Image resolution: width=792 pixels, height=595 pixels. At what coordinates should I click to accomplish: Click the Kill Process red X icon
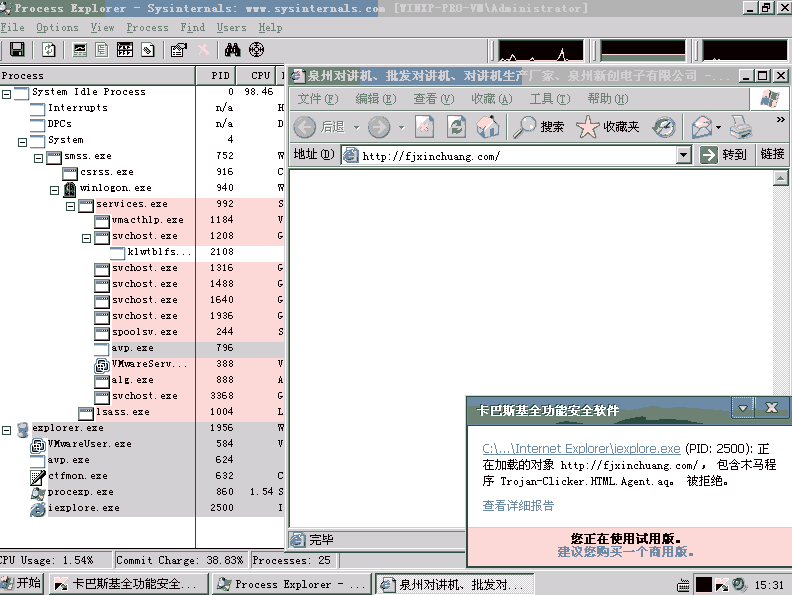click(x=203, y=49)
